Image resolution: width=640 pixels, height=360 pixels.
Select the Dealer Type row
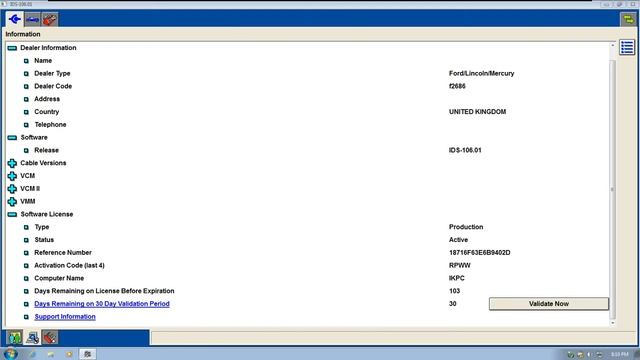[307, 73]
